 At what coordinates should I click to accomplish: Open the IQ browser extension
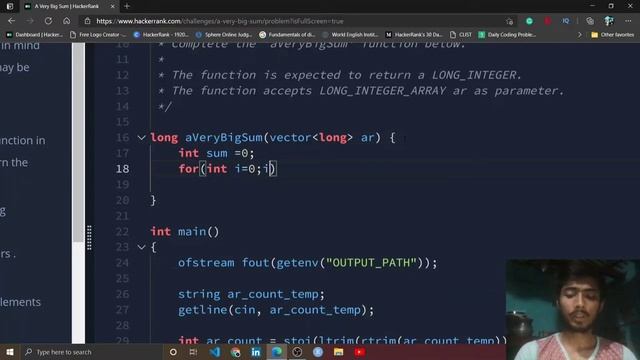(565, 21)
